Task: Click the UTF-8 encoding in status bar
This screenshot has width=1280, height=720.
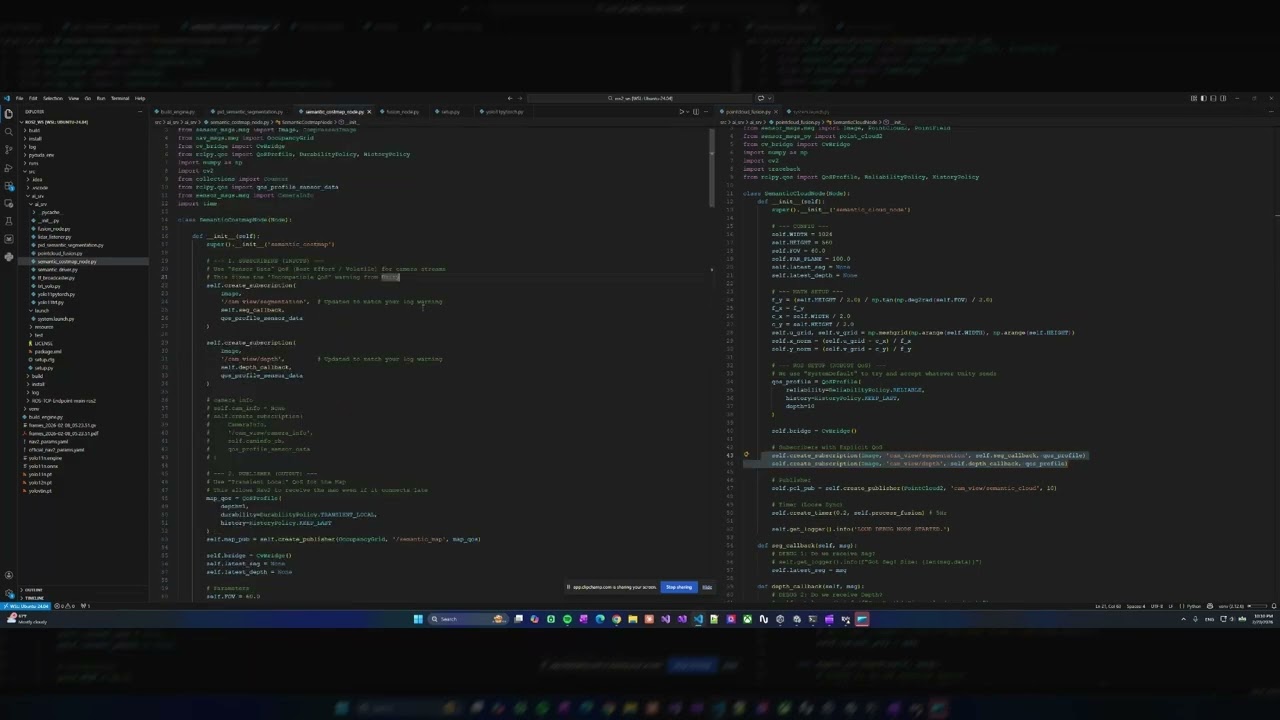Action: [1157, 606]
